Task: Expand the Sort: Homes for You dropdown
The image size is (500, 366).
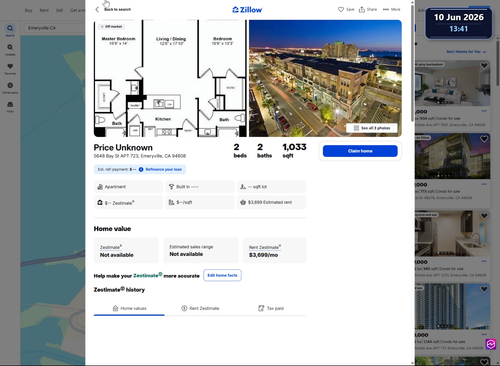Action: (x=466, y=52)
